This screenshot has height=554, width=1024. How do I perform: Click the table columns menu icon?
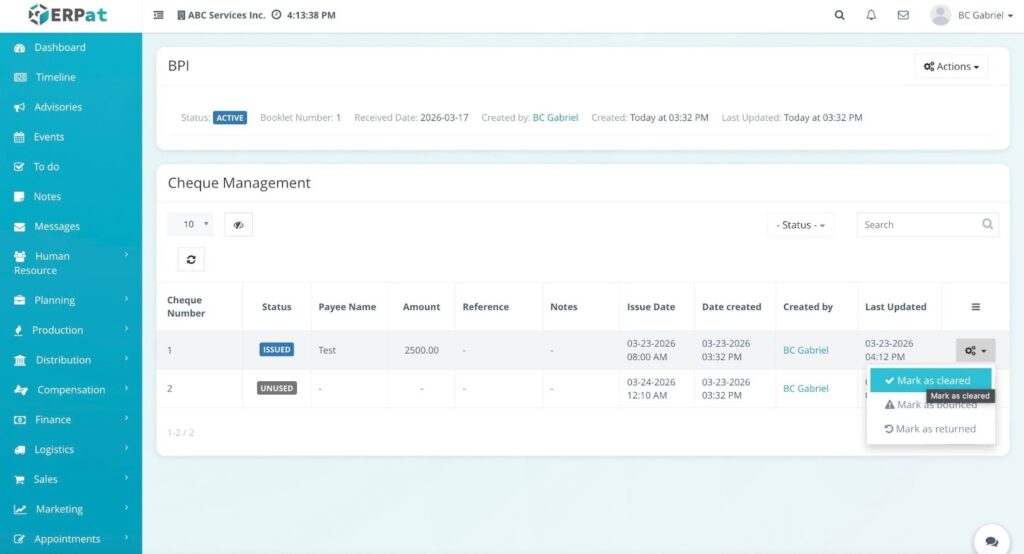(x=975, y=307)
